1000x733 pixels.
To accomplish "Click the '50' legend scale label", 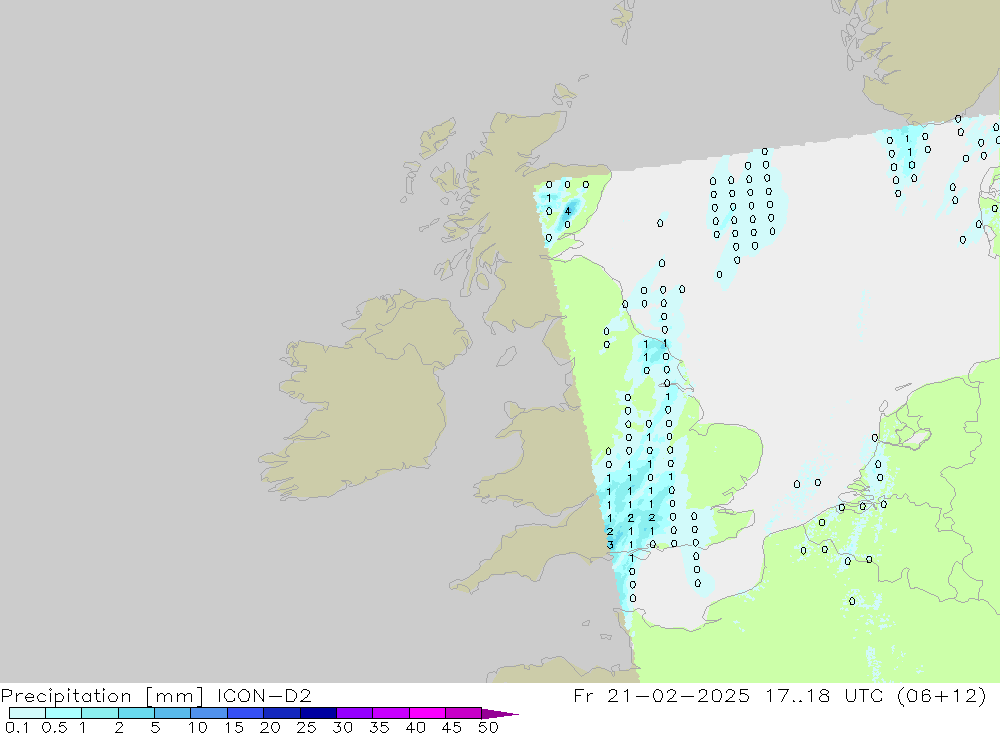I will pos(488,727).
